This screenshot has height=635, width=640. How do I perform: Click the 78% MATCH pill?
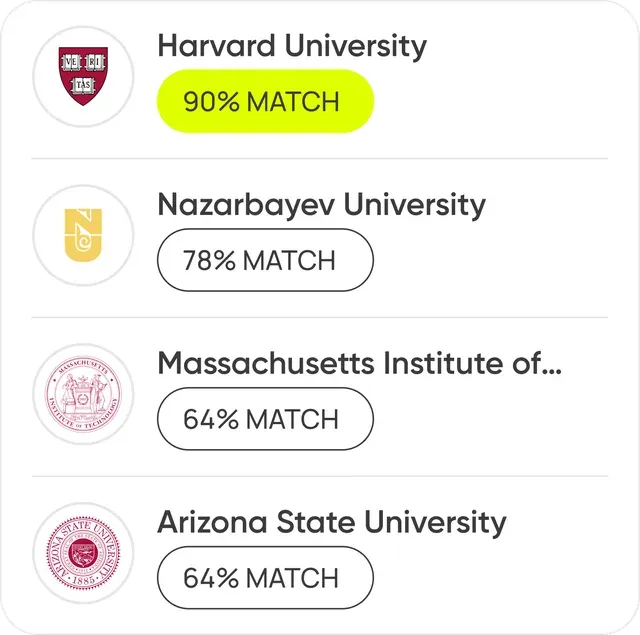coord(265,260)
